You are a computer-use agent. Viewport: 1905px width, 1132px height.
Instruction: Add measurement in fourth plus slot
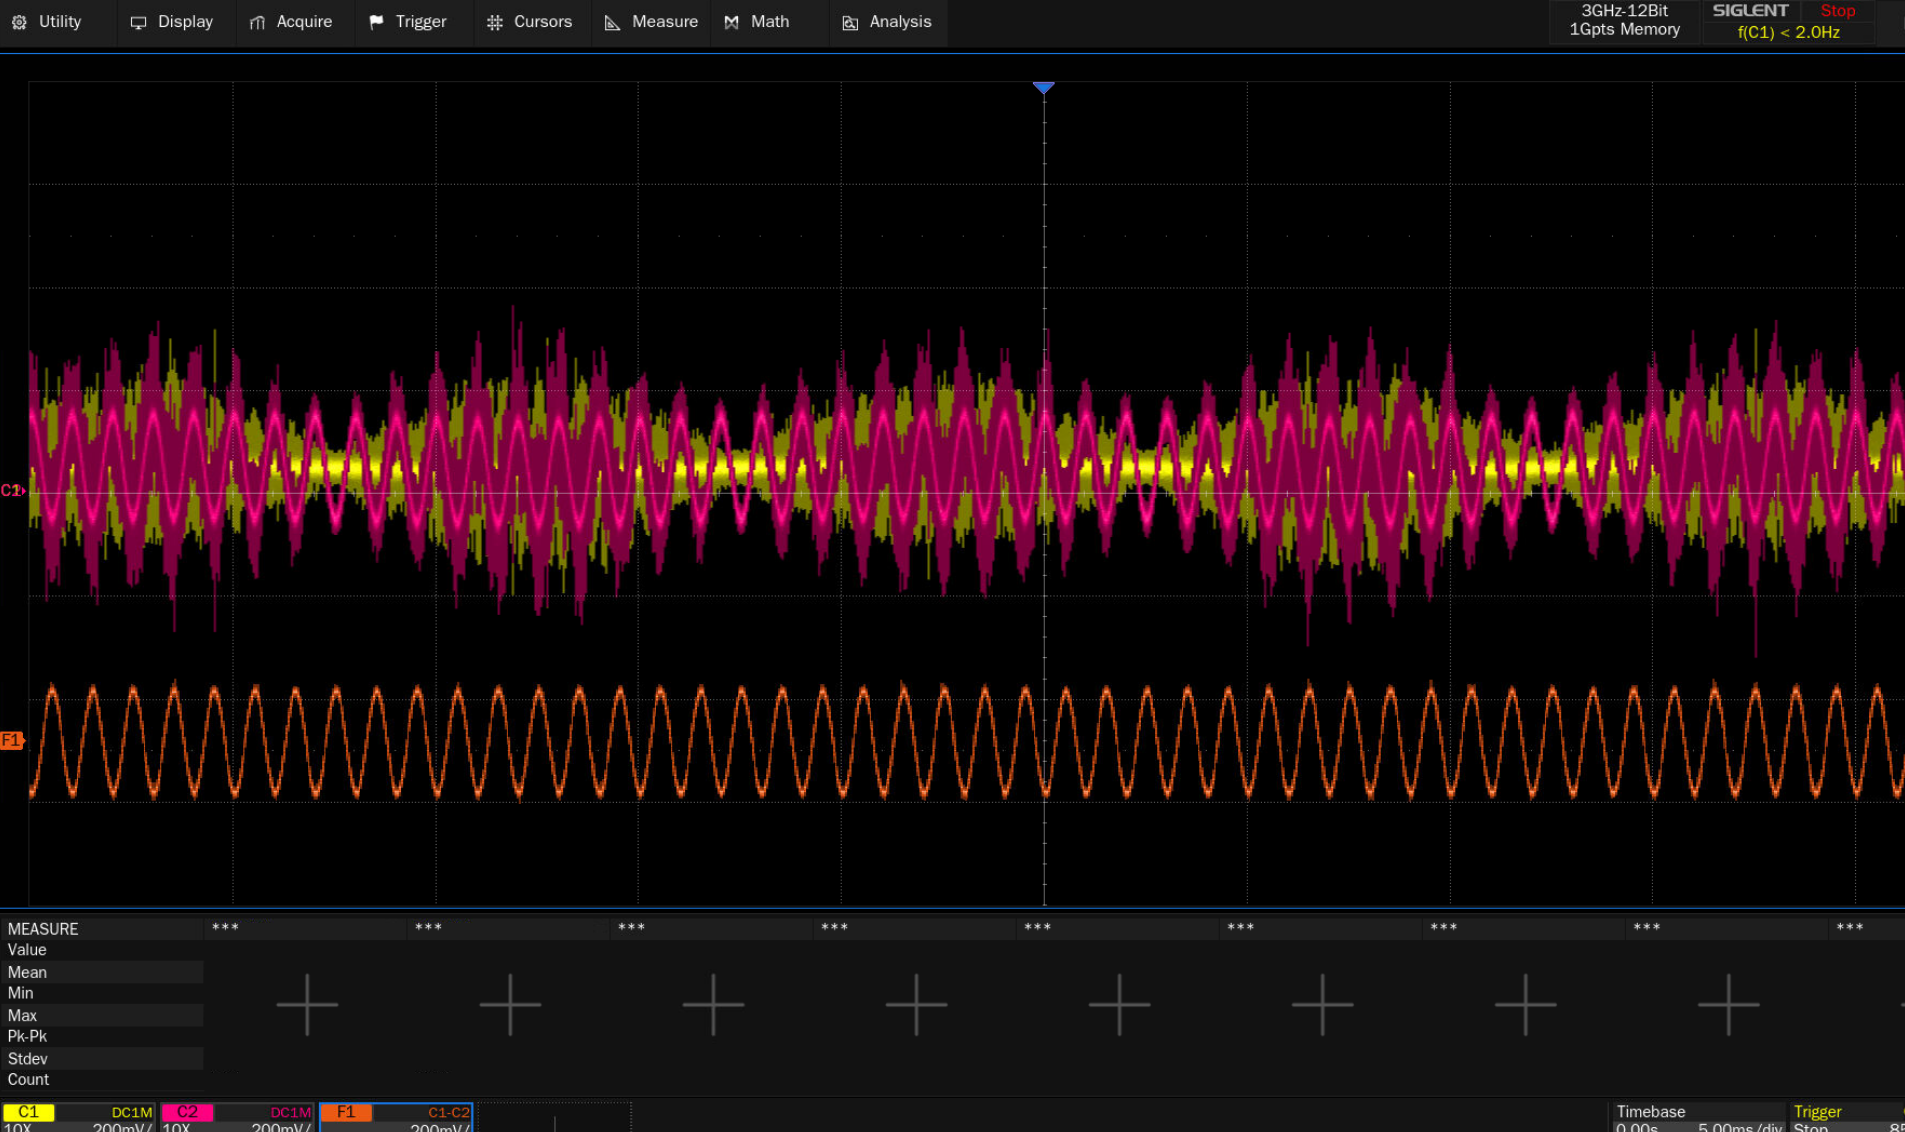(x=916, y=1004)
